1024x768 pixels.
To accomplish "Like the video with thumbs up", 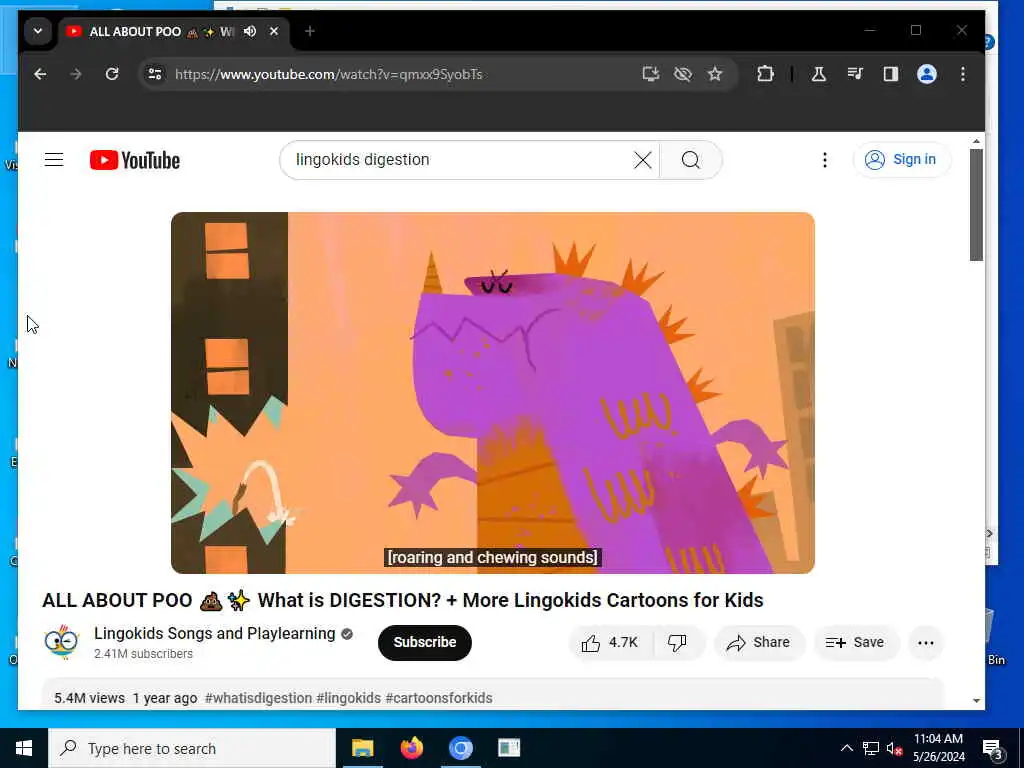I will point(609,643).
